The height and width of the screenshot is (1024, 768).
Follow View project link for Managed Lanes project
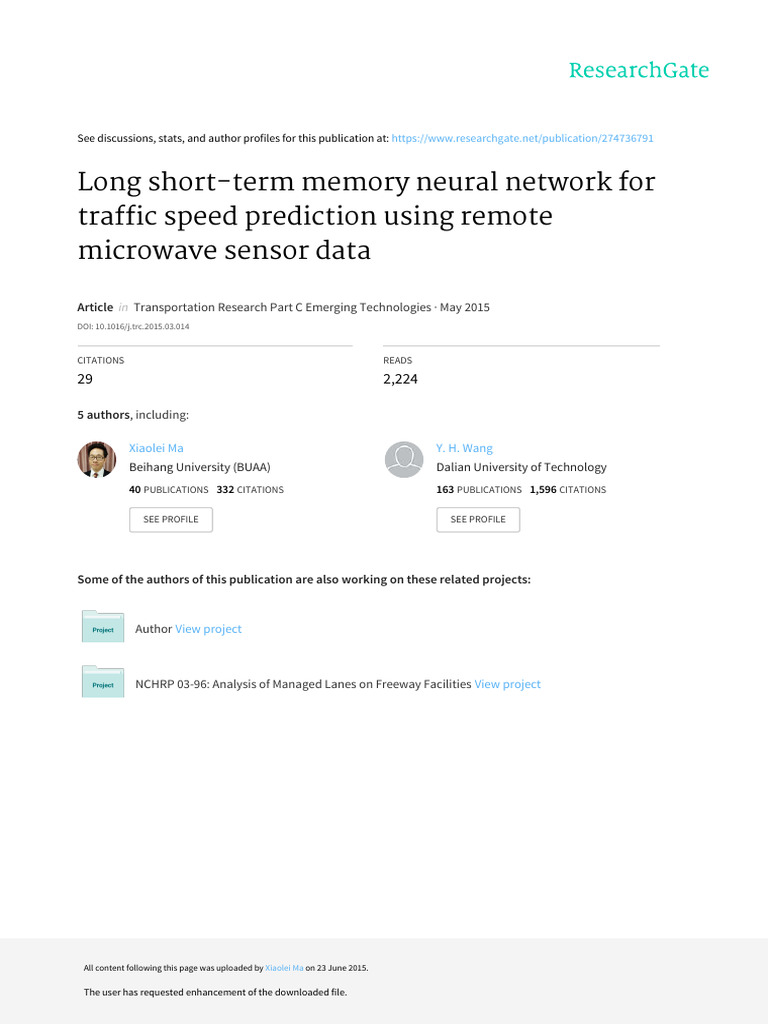[507, 684]
